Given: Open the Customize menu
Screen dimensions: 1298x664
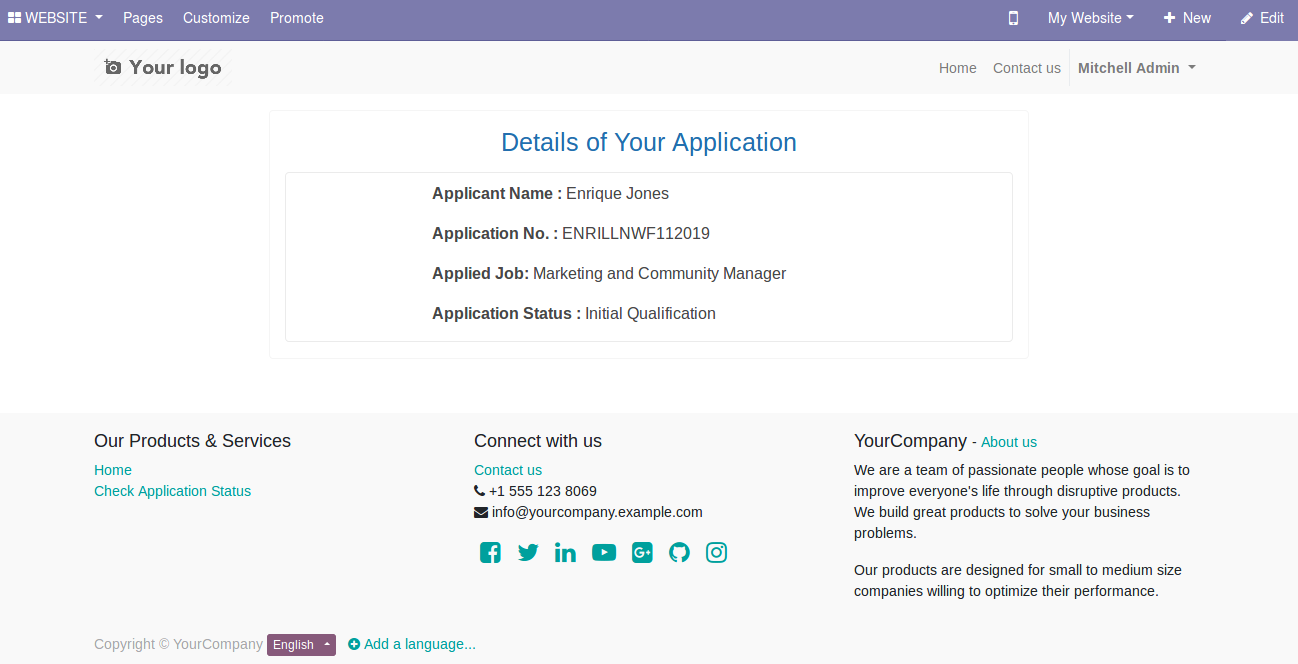Looking at the screenshot, I should pos(216,18).
